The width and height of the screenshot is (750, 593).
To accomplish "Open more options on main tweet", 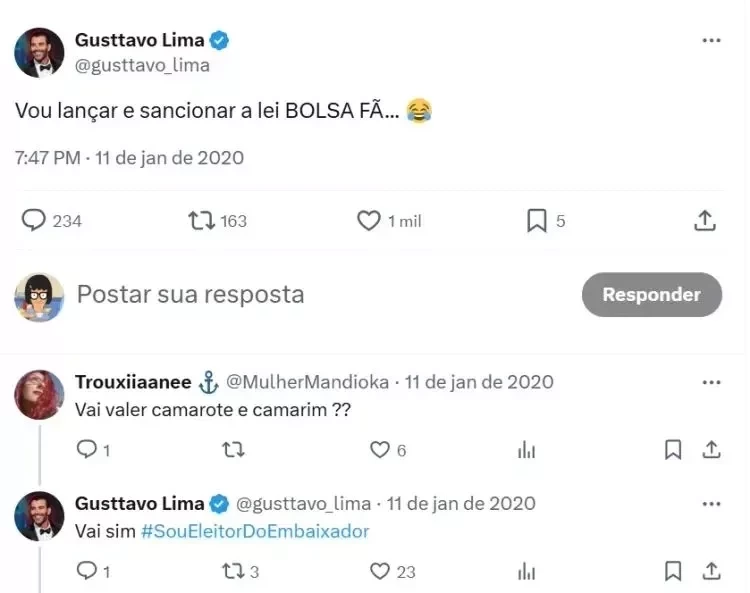I will 711,41.
